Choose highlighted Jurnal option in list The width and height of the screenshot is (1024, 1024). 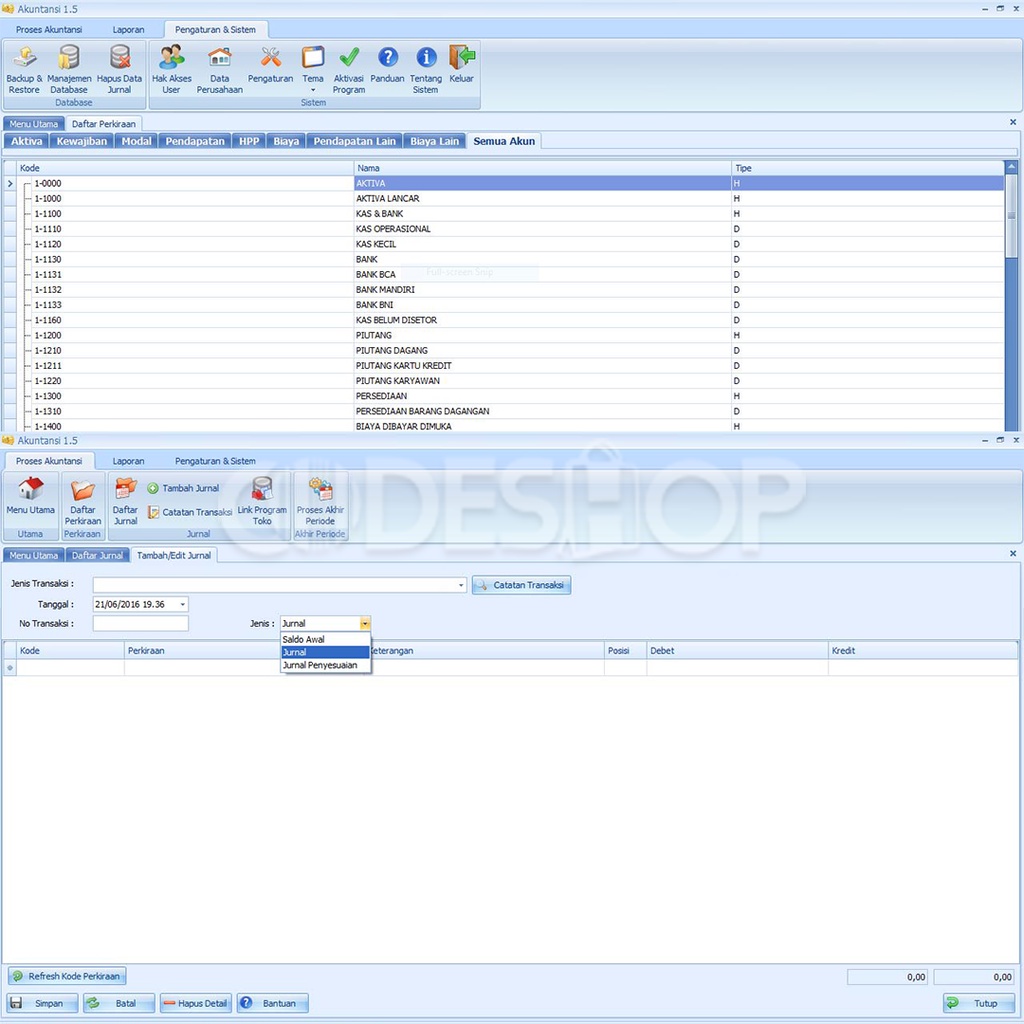click(325, 652)
